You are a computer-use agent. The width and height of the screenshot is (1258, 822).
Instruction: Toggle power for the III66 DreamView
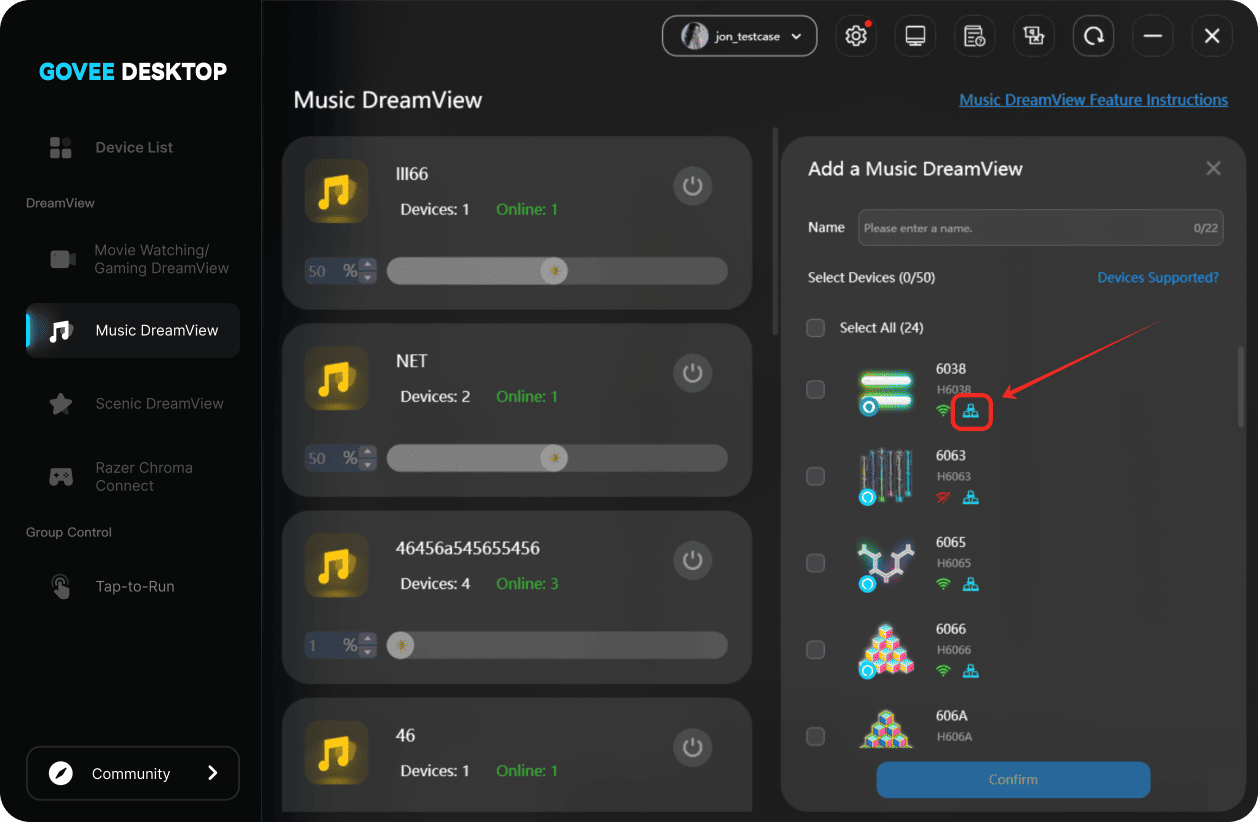[x=692, y=186]
